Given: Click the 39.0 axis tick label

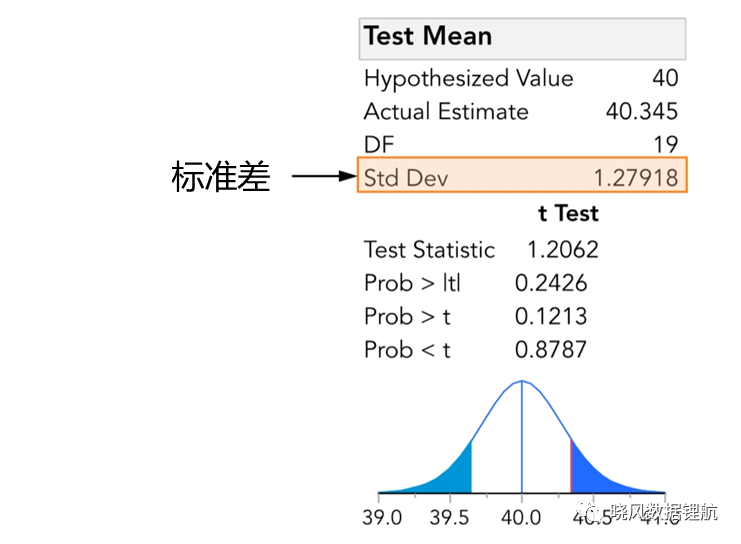Looking at the screenshot, I should click(382, 518).
